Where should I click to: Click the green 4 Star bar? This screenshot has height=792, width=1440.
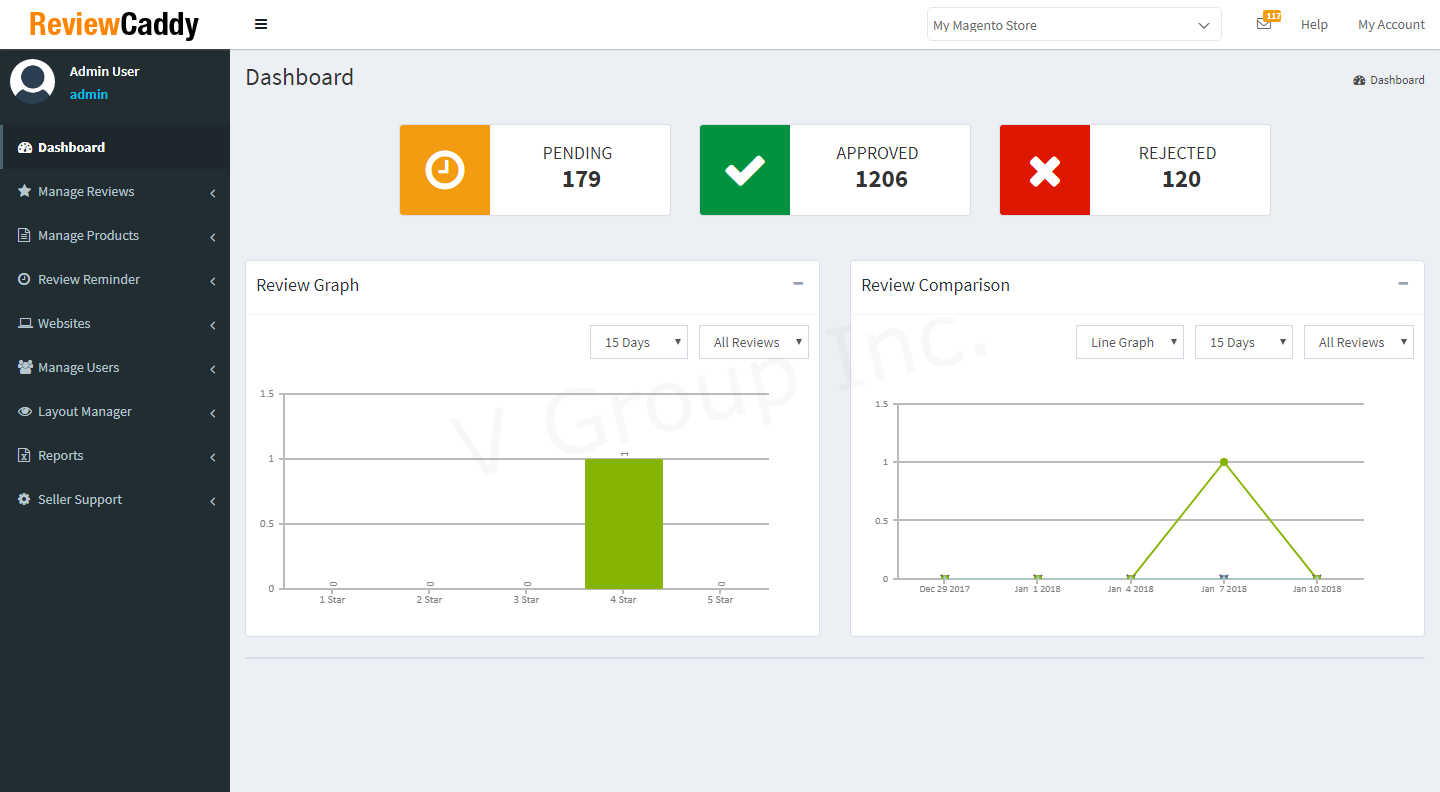tap(624, 524)
